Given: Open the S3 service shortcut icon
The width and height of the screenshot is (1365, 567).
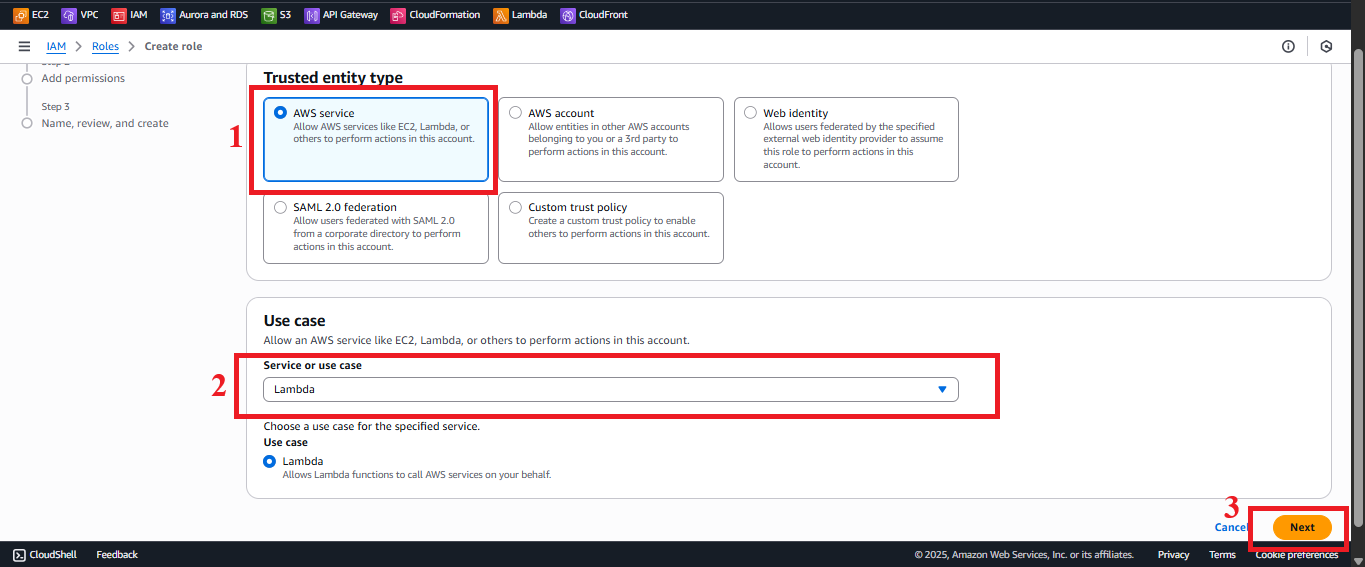Looking at the screenshot, I should click(269, 15).
